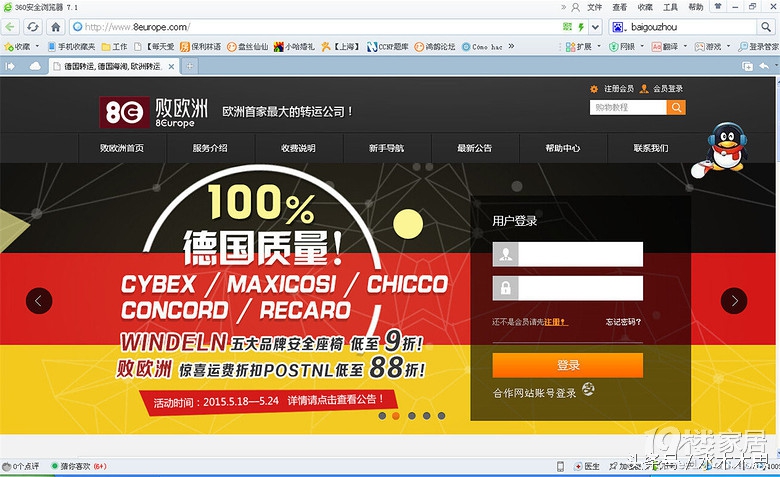Close the 德国转运 tab
Image resolution: width=780 pixels, height=477 pixels.
171,66
